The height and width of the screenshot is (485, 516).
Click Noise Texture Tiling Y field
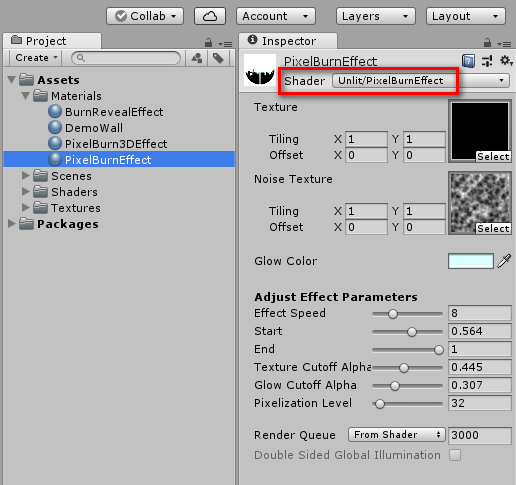tap(424, 211)
